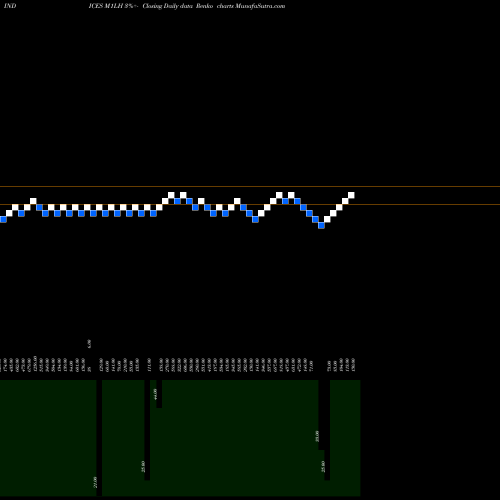
Task: Click the MunafaSutra.com text in the title
Action: pyautogui.click(x=260, y=6)
